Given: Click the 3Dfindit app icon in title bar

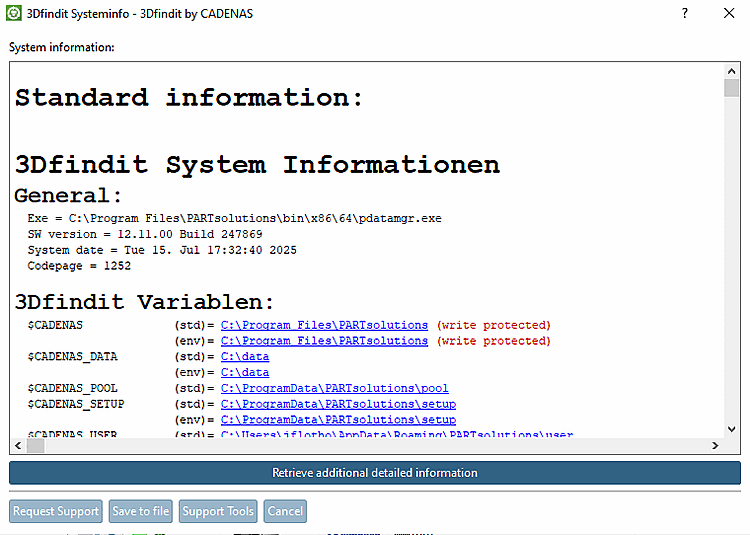Looking at the screenshot, I should [13, 13].
